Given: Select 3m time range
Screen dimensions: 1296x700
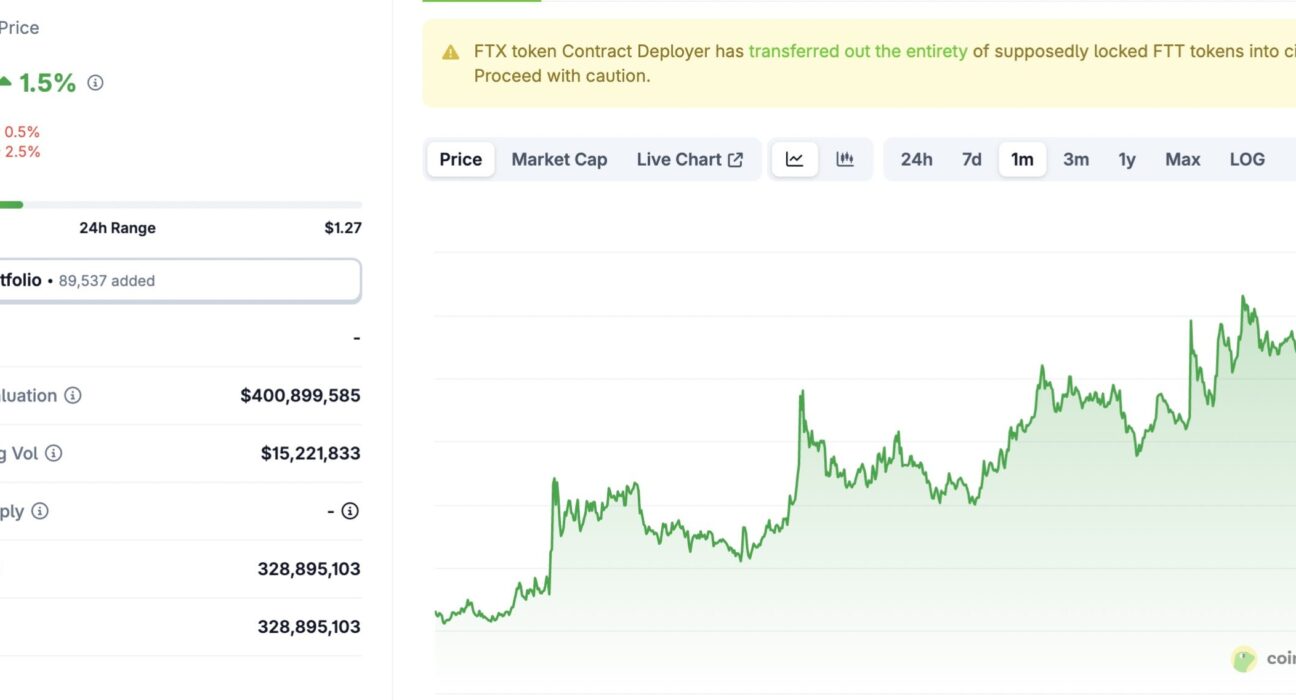Looking at the screenshot, I should pyautogui.click(x=1076, y=159).
